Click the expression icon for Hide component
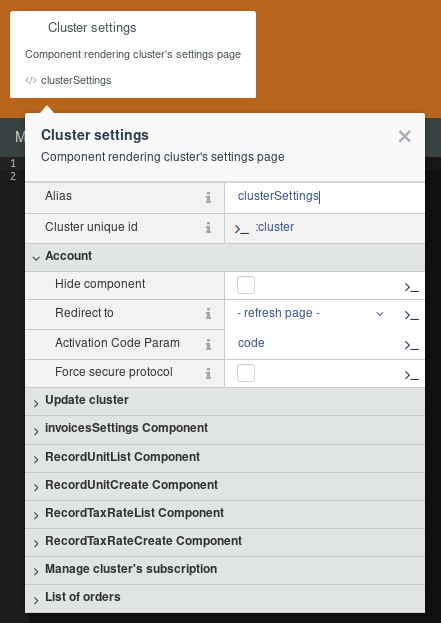Screen dimensions: 441x623 pyautogui.click(x=412, y=287)
